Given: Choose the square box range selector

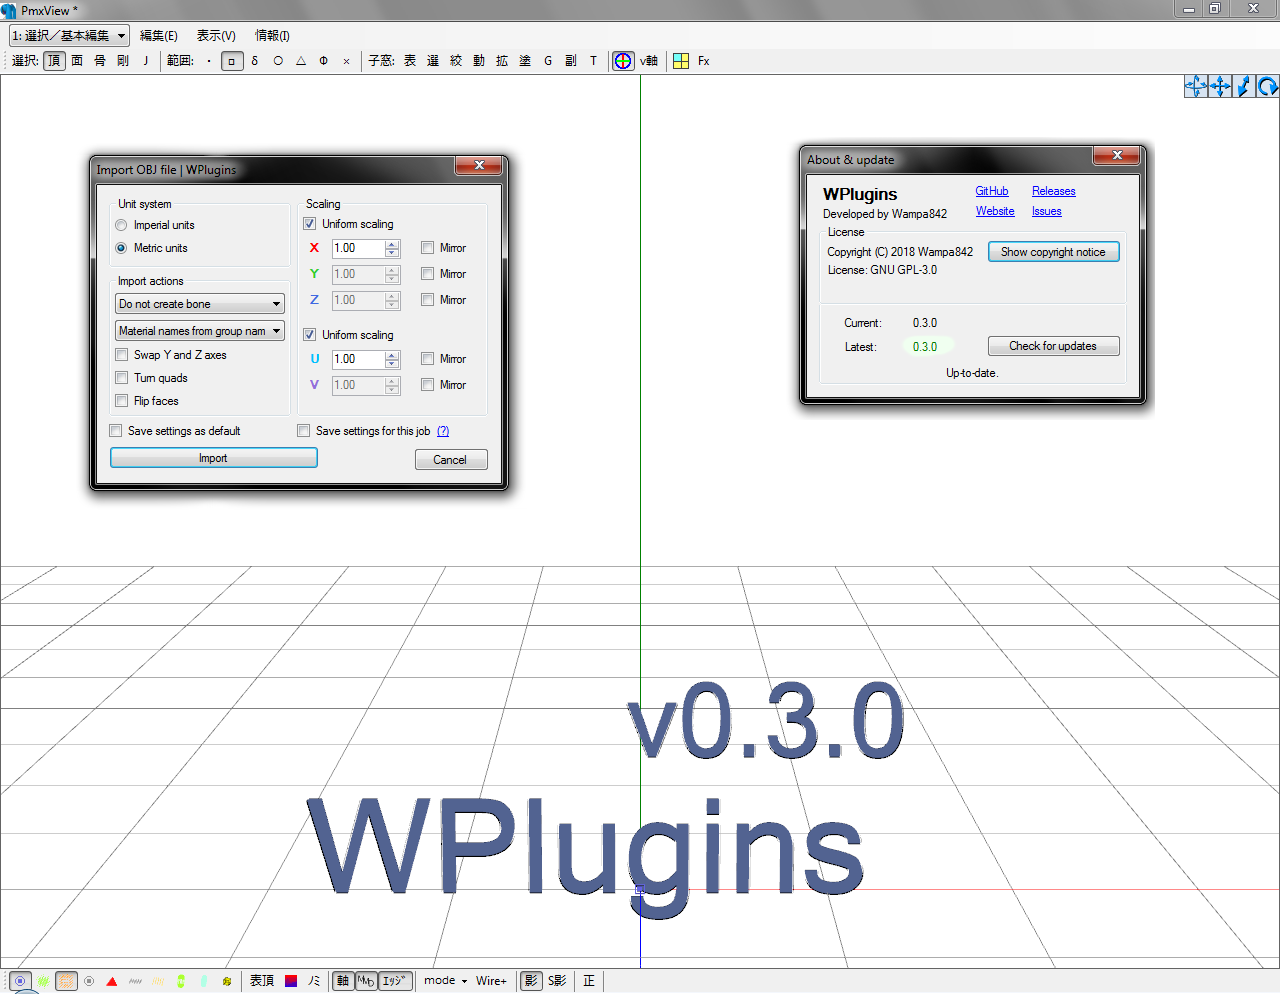Looking at the screenshot, I should 232,61.
